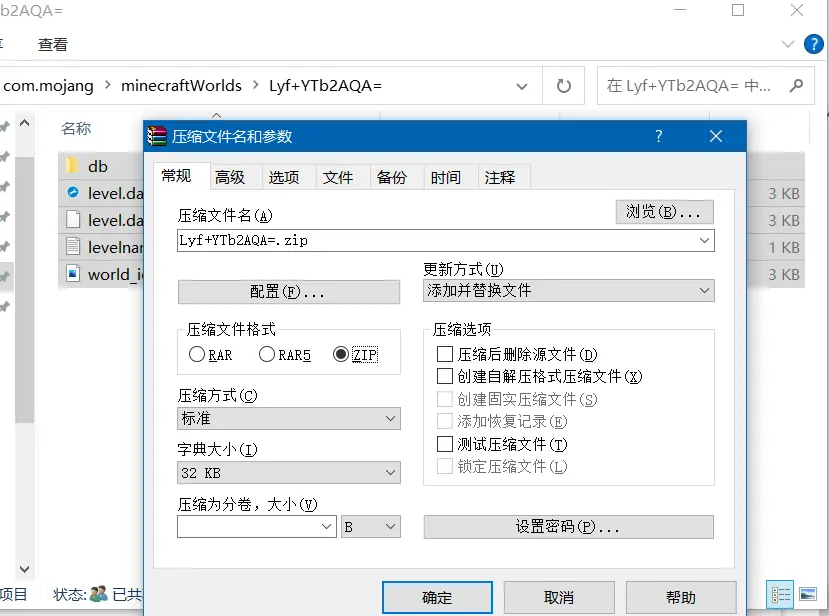Click the 名称 column header

click(76, 128)
